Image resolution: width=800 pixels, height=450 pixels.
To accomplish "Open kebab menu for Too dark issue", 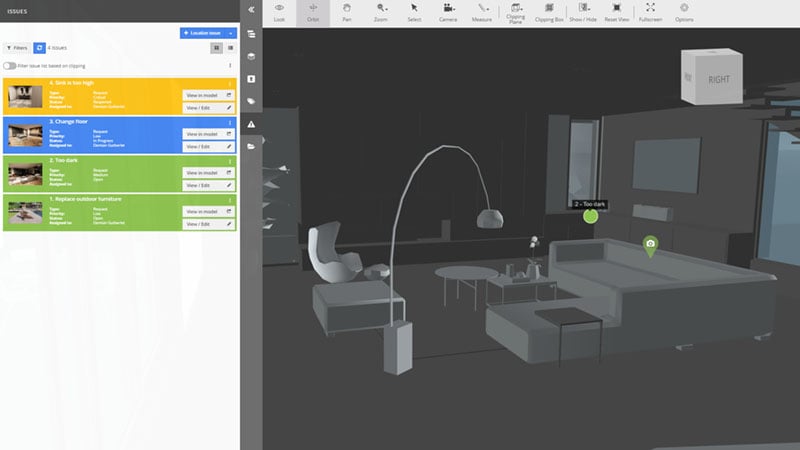I will click(x=230, y=161).
